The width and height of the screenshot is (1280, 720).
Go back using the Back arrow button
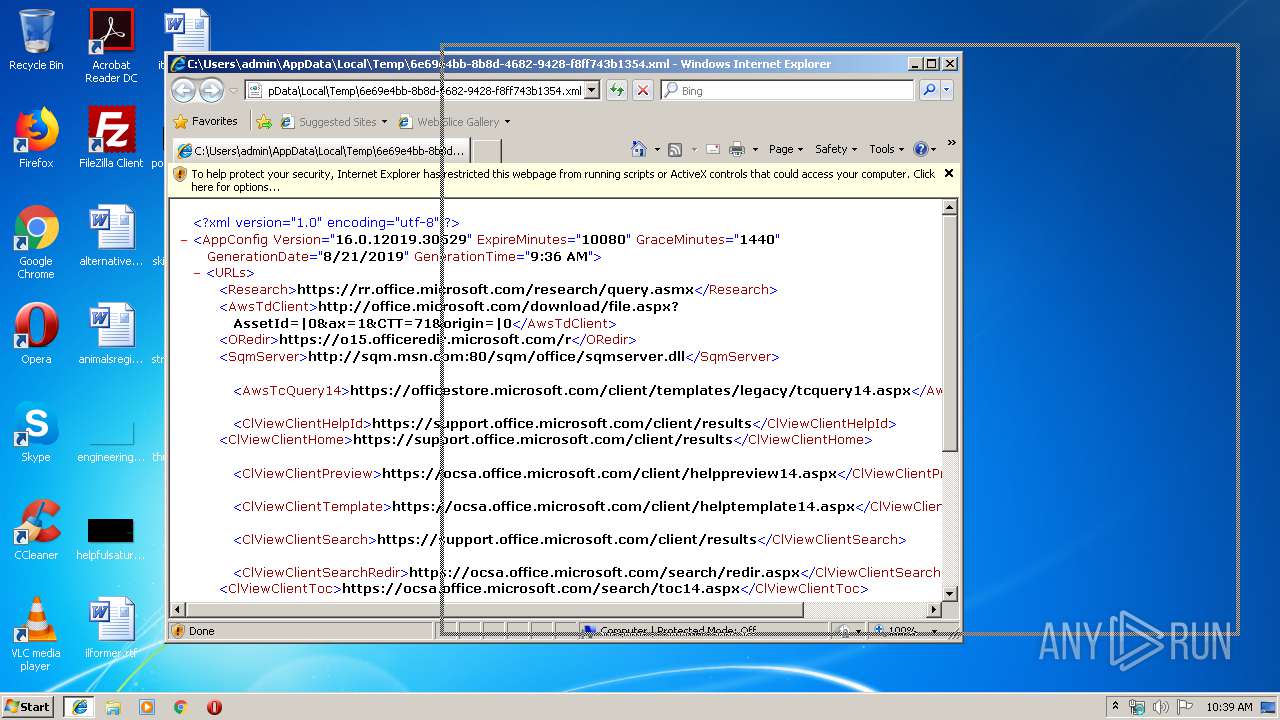pyautogui.click(x=183, y=91)
